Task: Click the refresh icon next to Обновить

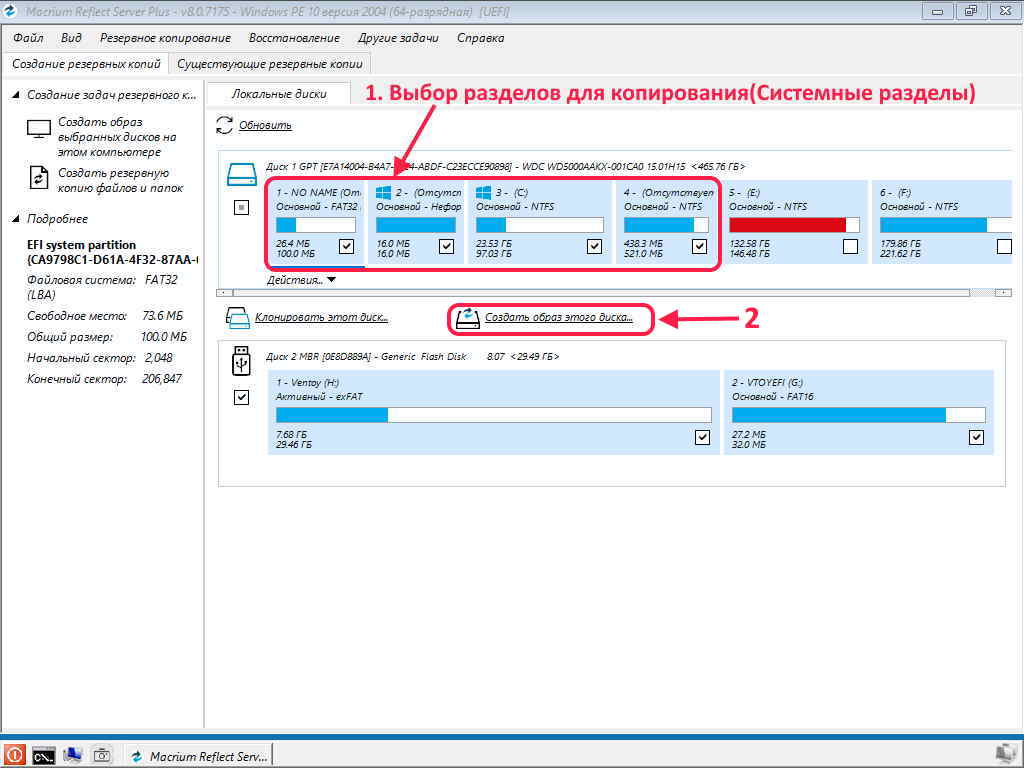Action: (225, 125)
